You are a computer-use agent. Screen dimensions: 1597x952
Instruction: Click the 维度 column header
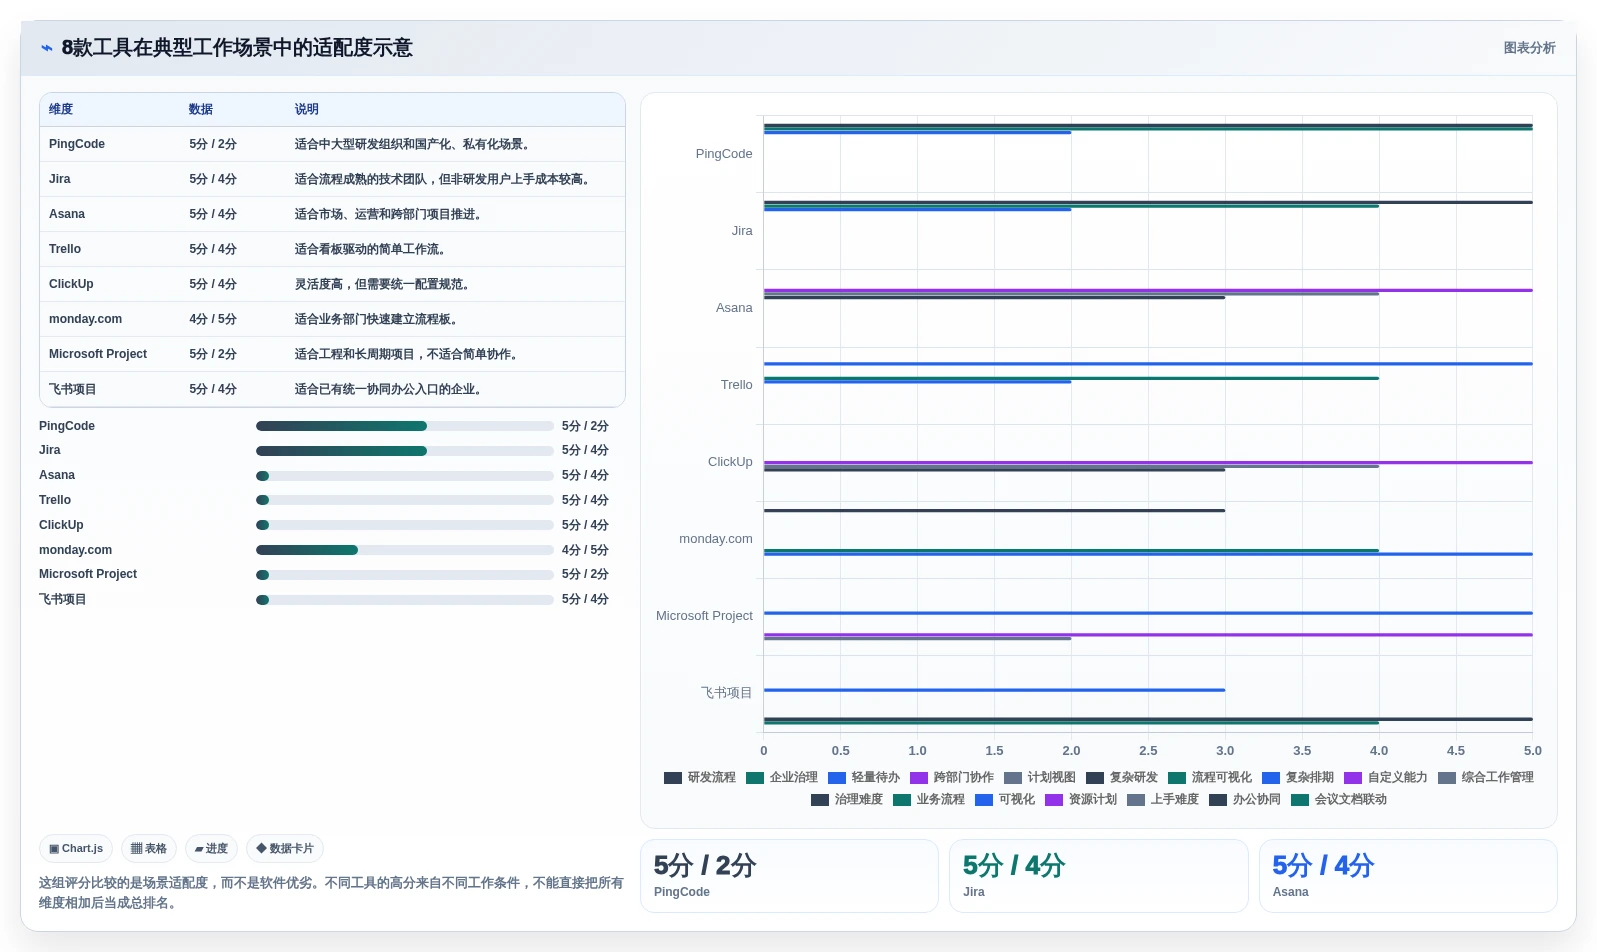pos(61,109)
